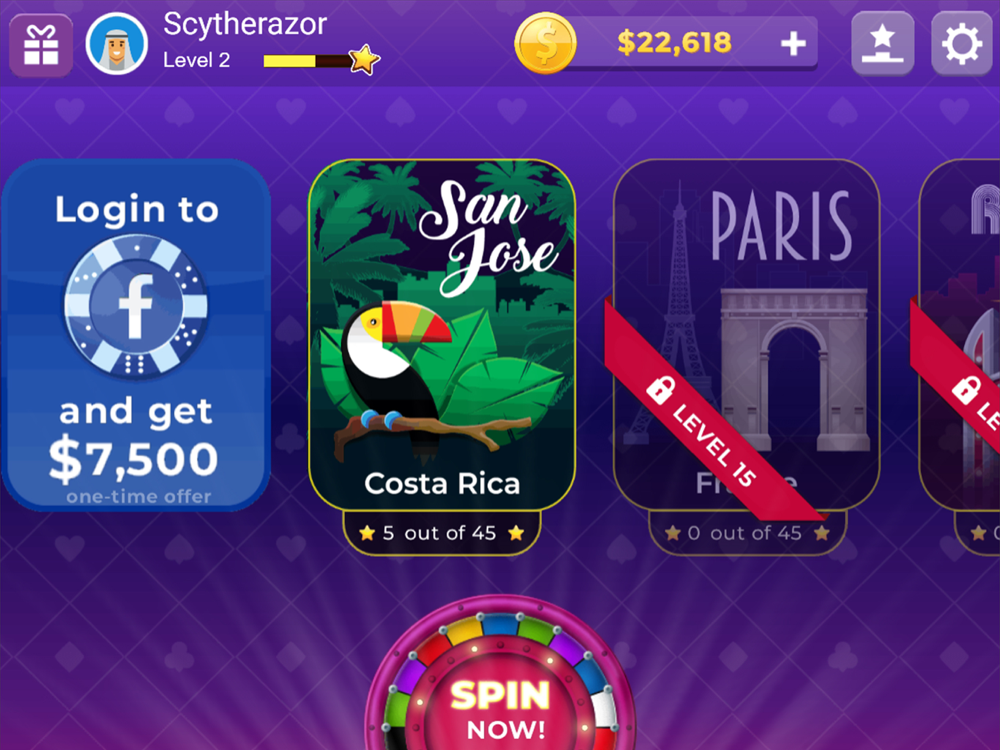Open the gift box rewards icon
Screen dimensions: 1000x750
tap(41, 45)
